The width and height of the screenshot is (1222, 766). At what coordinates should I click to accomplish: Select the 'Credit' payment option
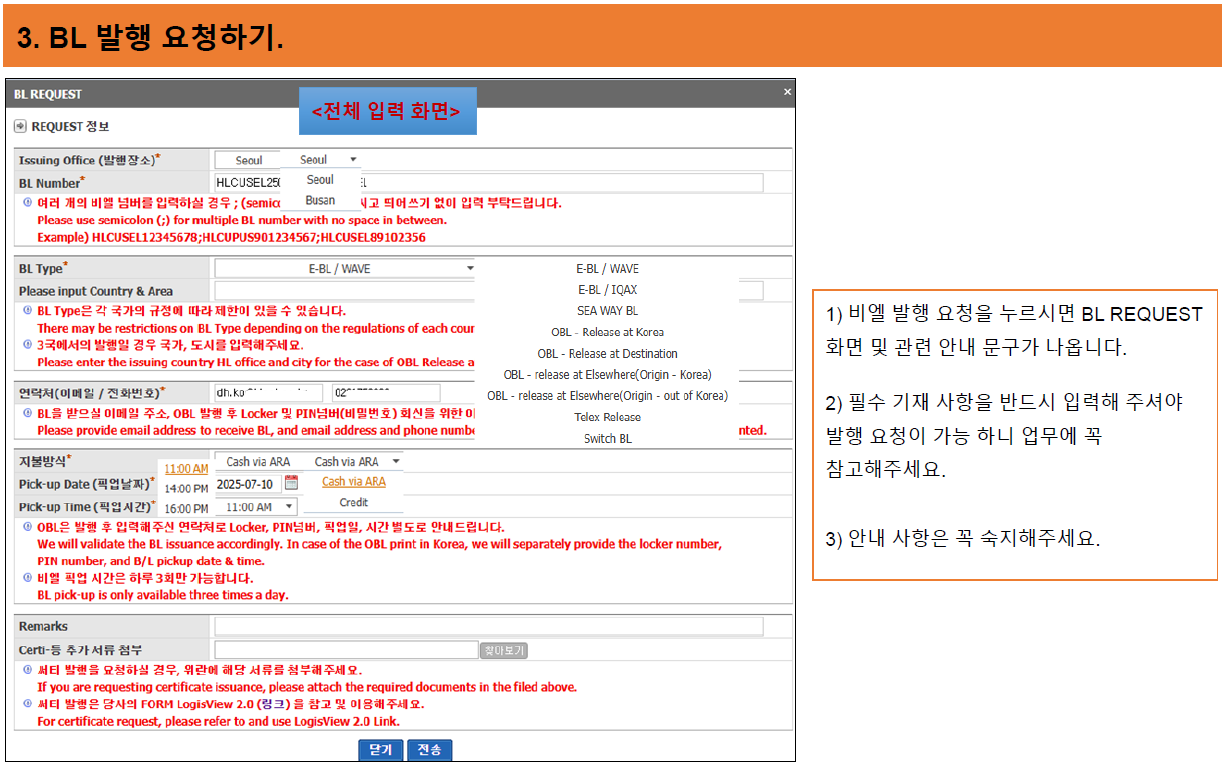point(353,501)
